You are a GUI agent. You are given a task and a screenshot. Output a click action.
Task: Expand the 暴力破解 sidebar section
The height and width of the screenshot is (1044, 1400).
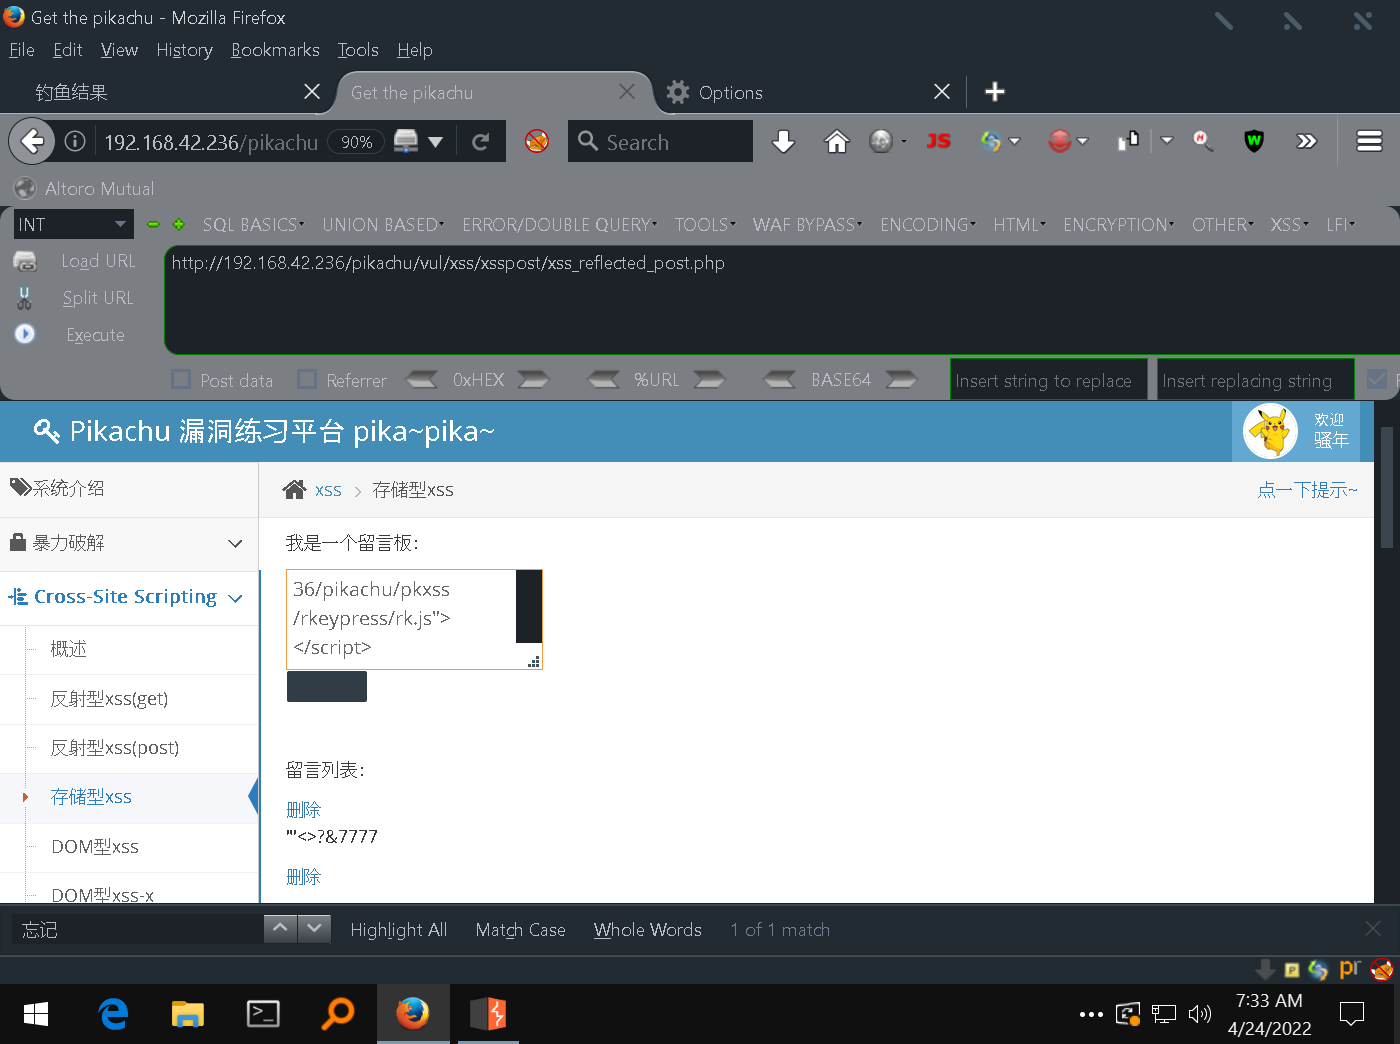[x=129, y=543]
